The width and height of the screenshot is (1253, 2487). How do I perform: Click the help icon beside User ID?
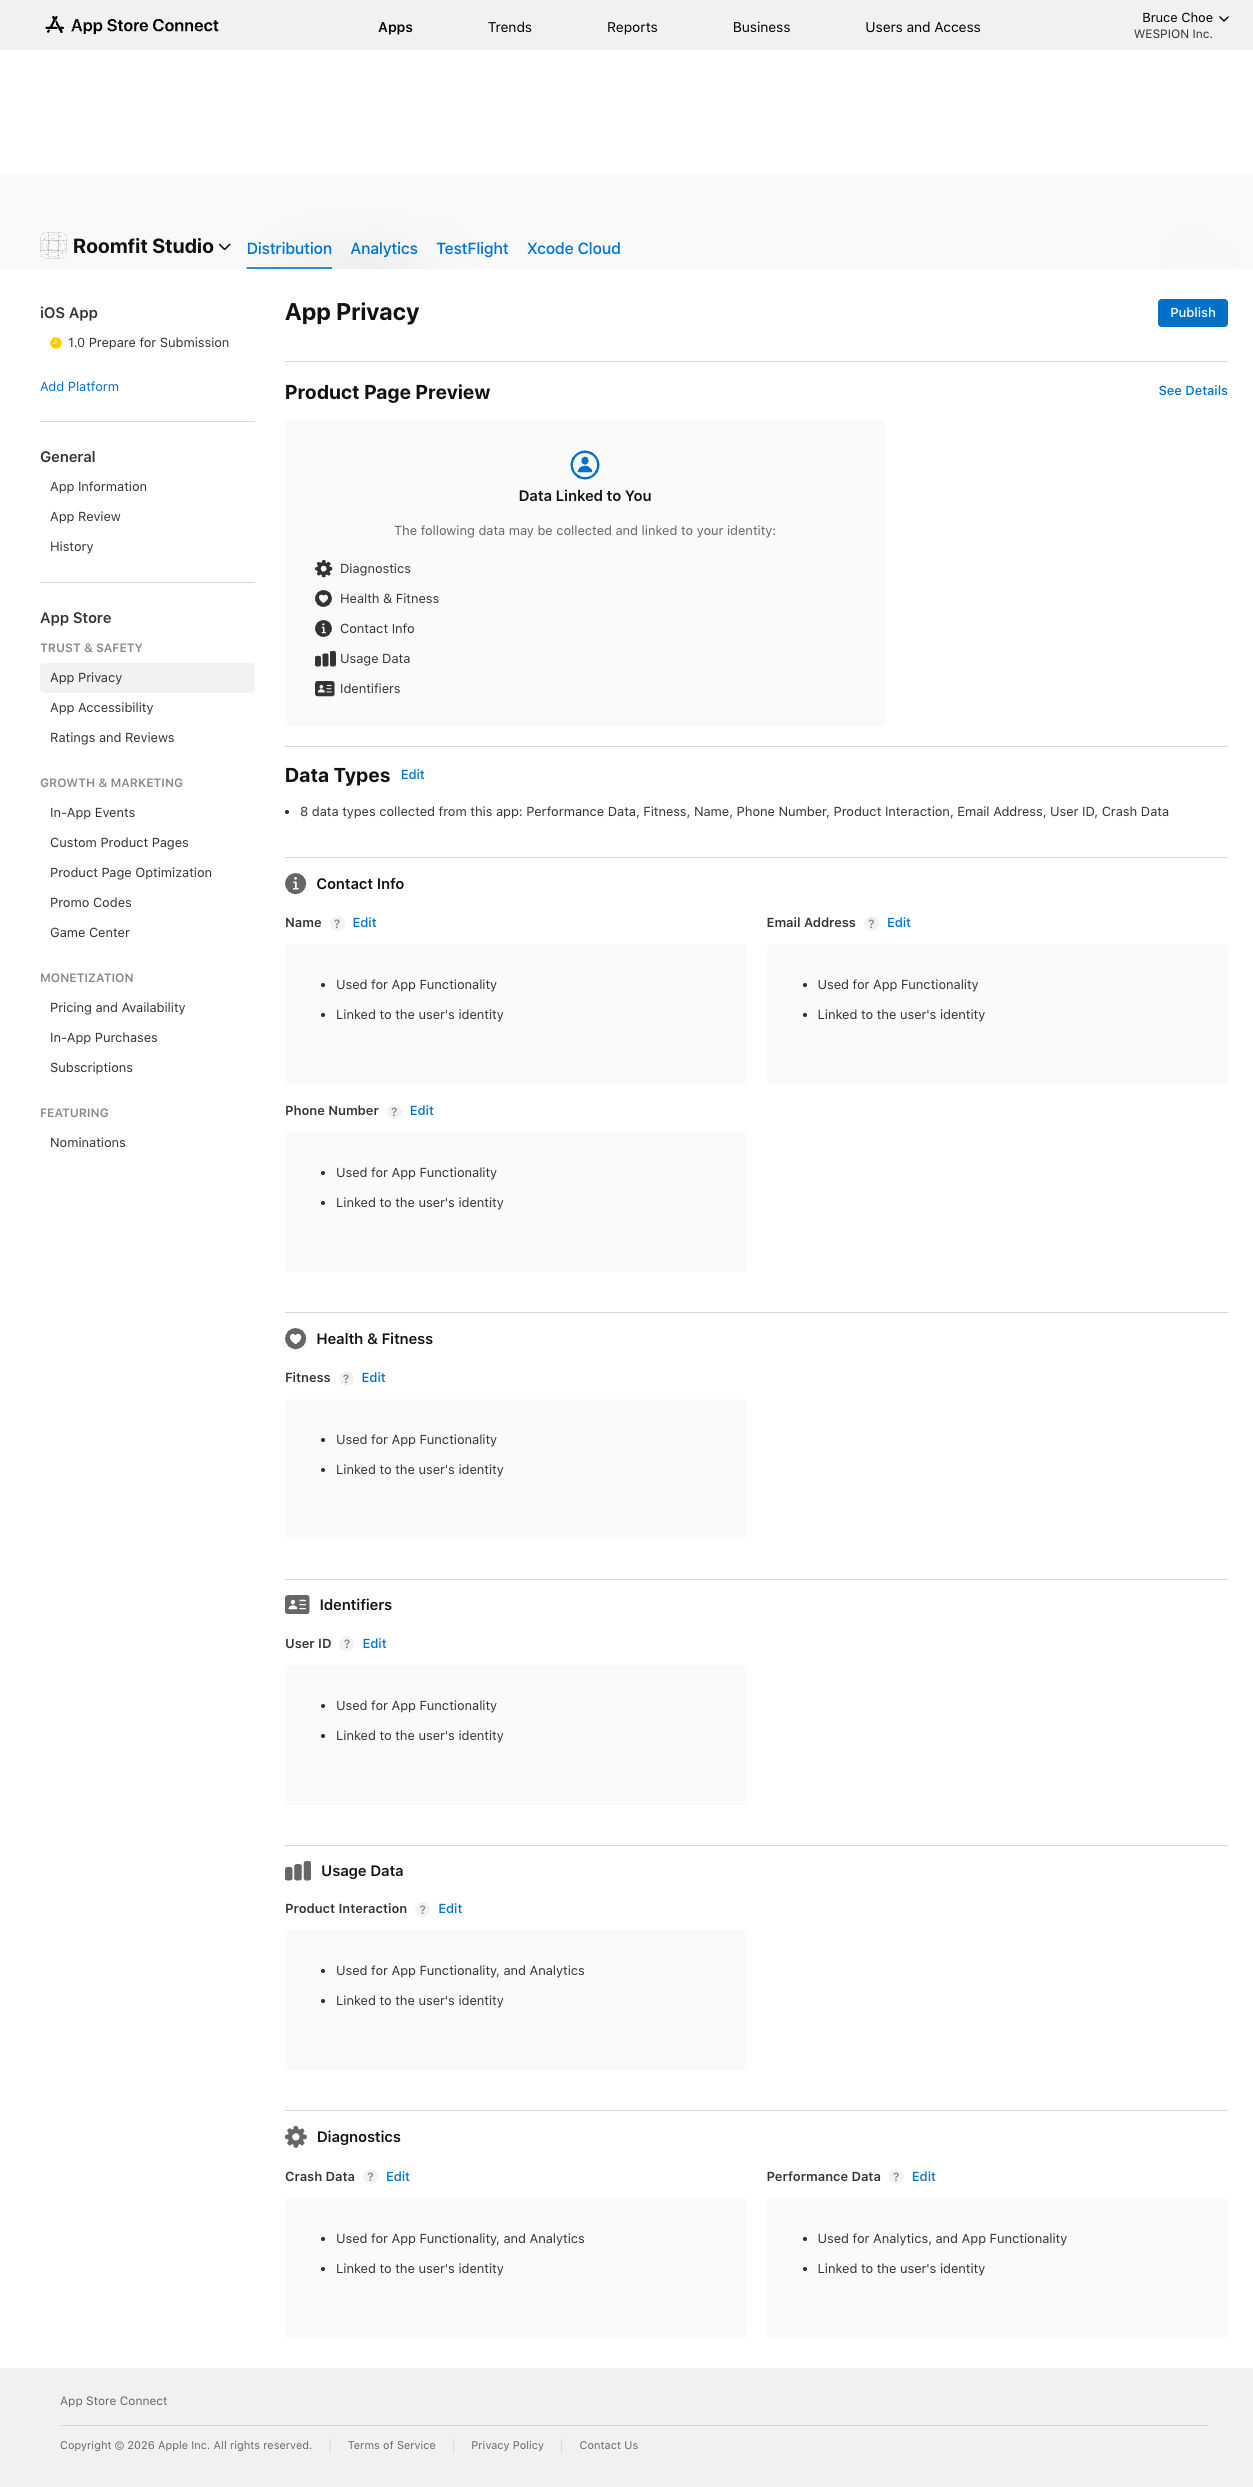pyautogui.click(x=347, y=1644)
